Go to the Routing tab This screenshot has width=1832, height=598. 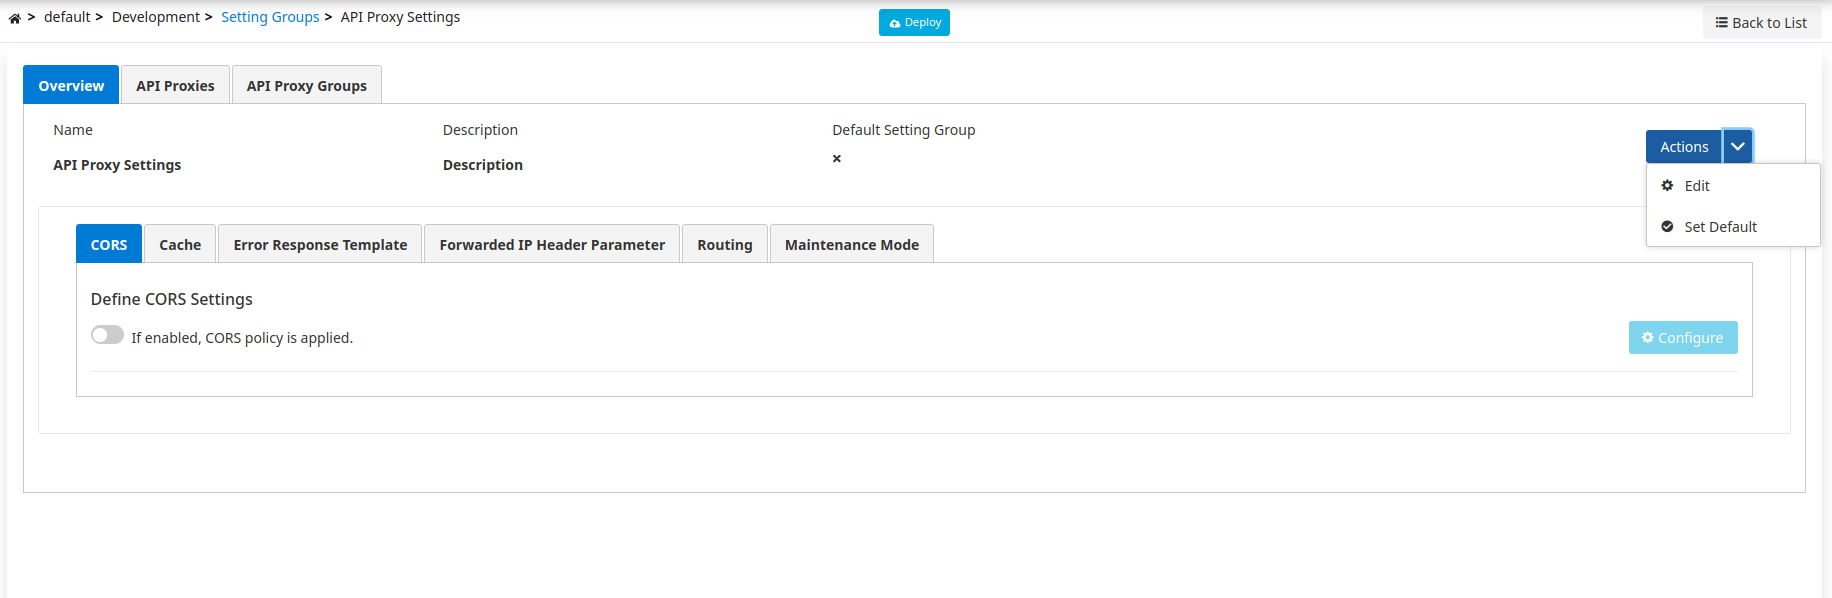(724, 244)
